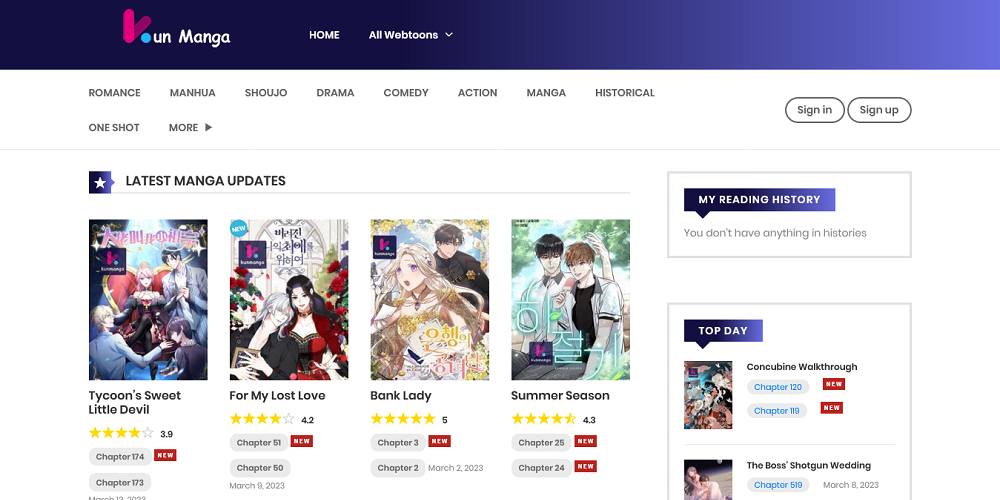Open the MANHUA genre
This screenshot has width=1000, height=500.
(x=193, y=92)
